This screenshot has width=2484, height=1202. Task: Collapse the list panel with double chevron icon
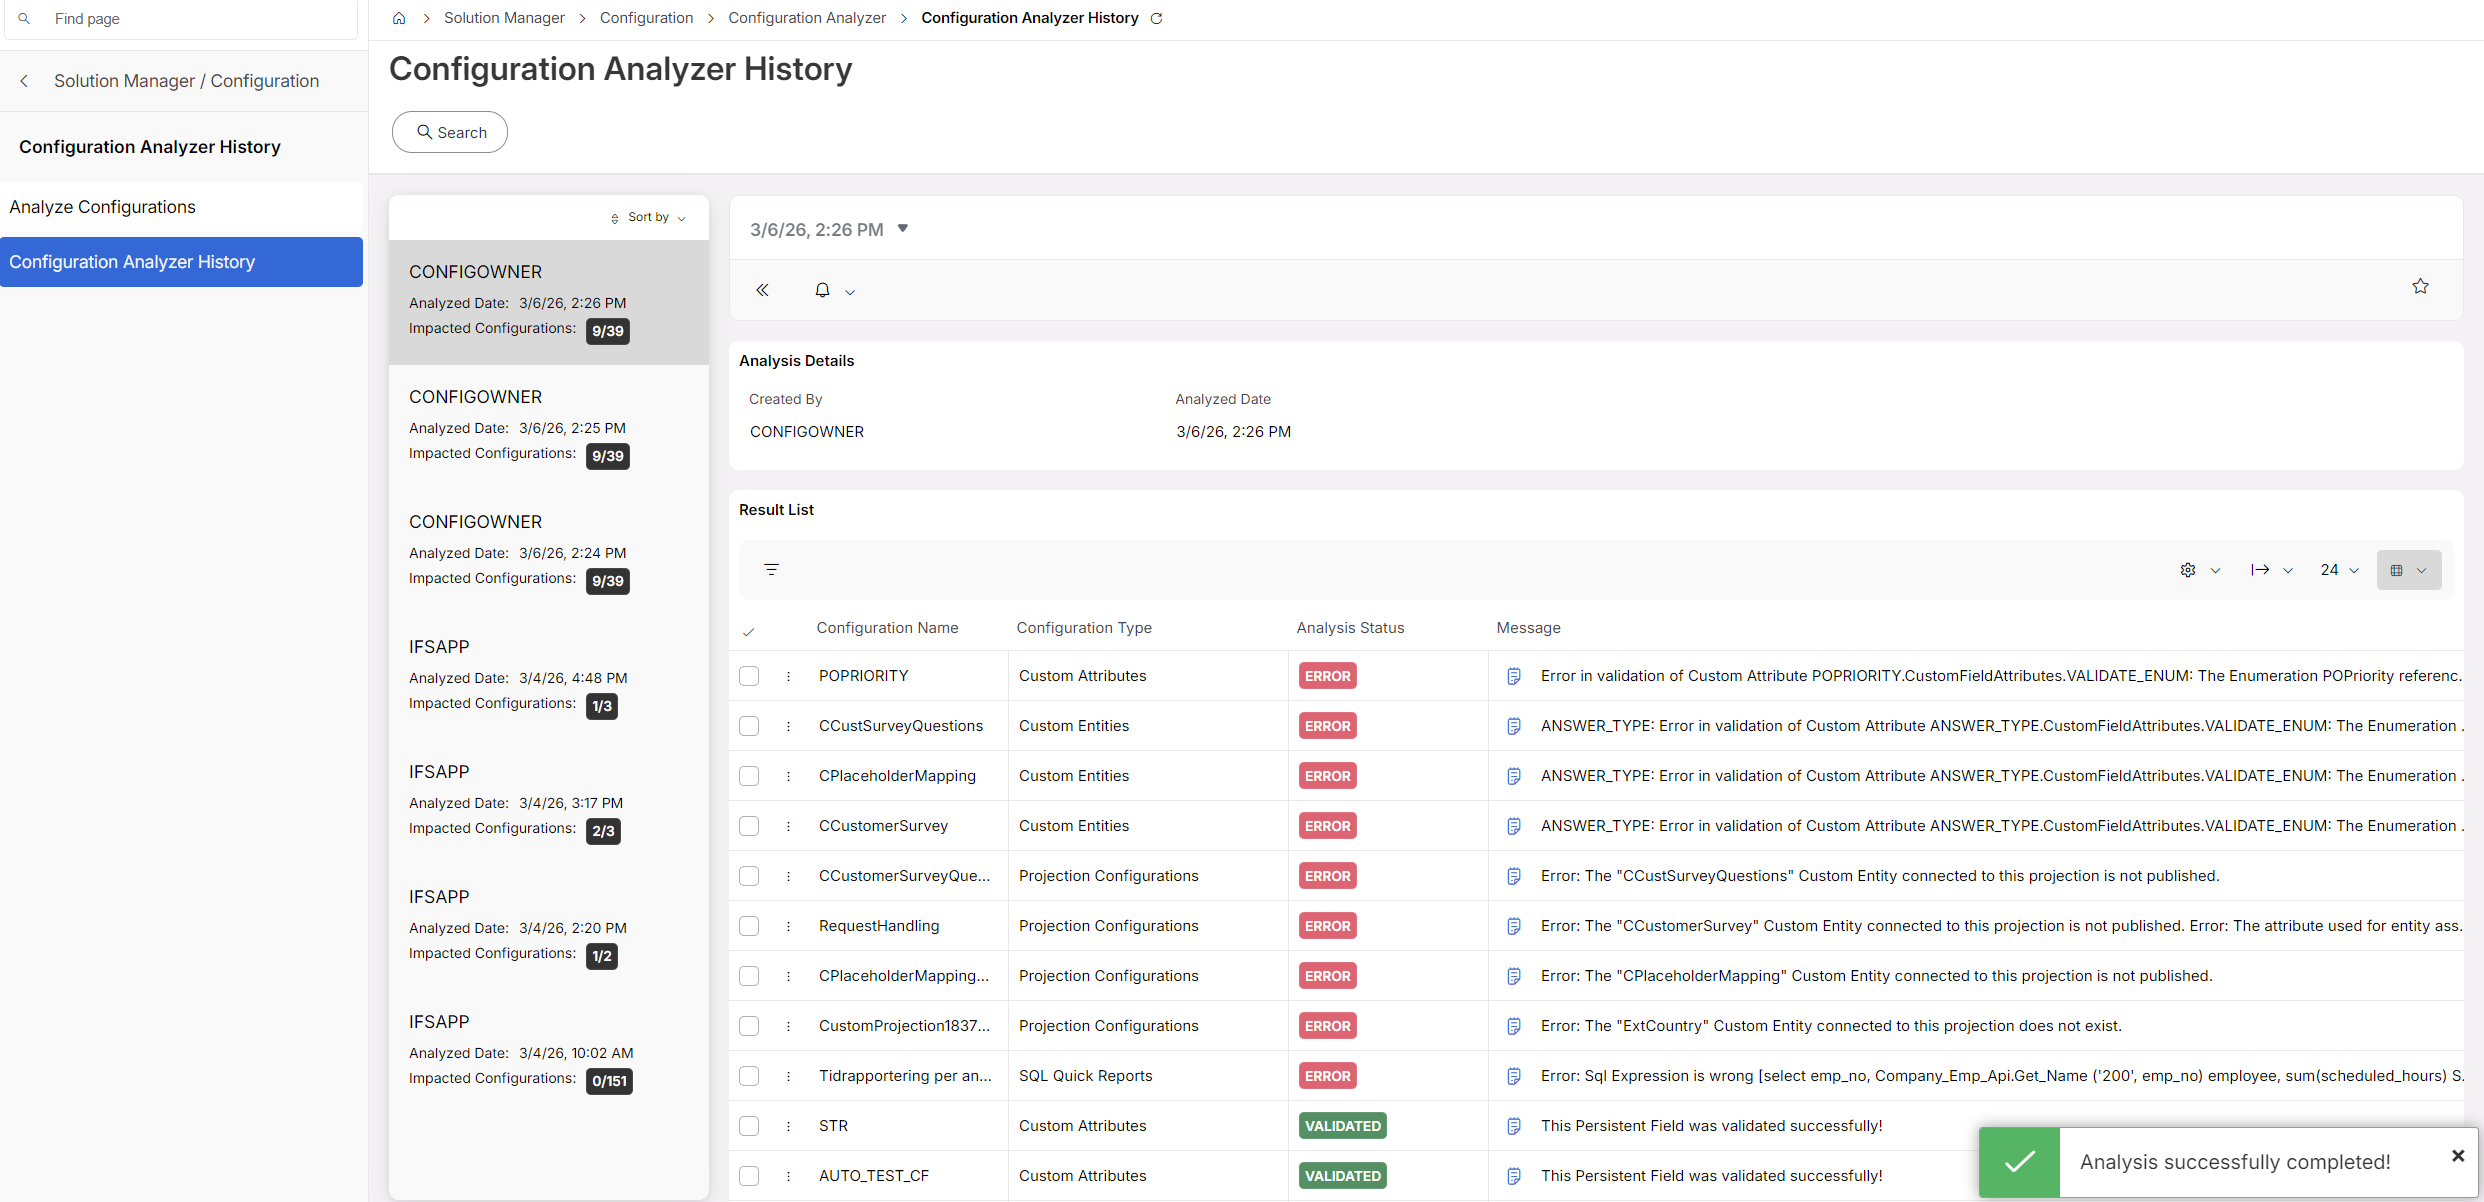click(762, 290)
